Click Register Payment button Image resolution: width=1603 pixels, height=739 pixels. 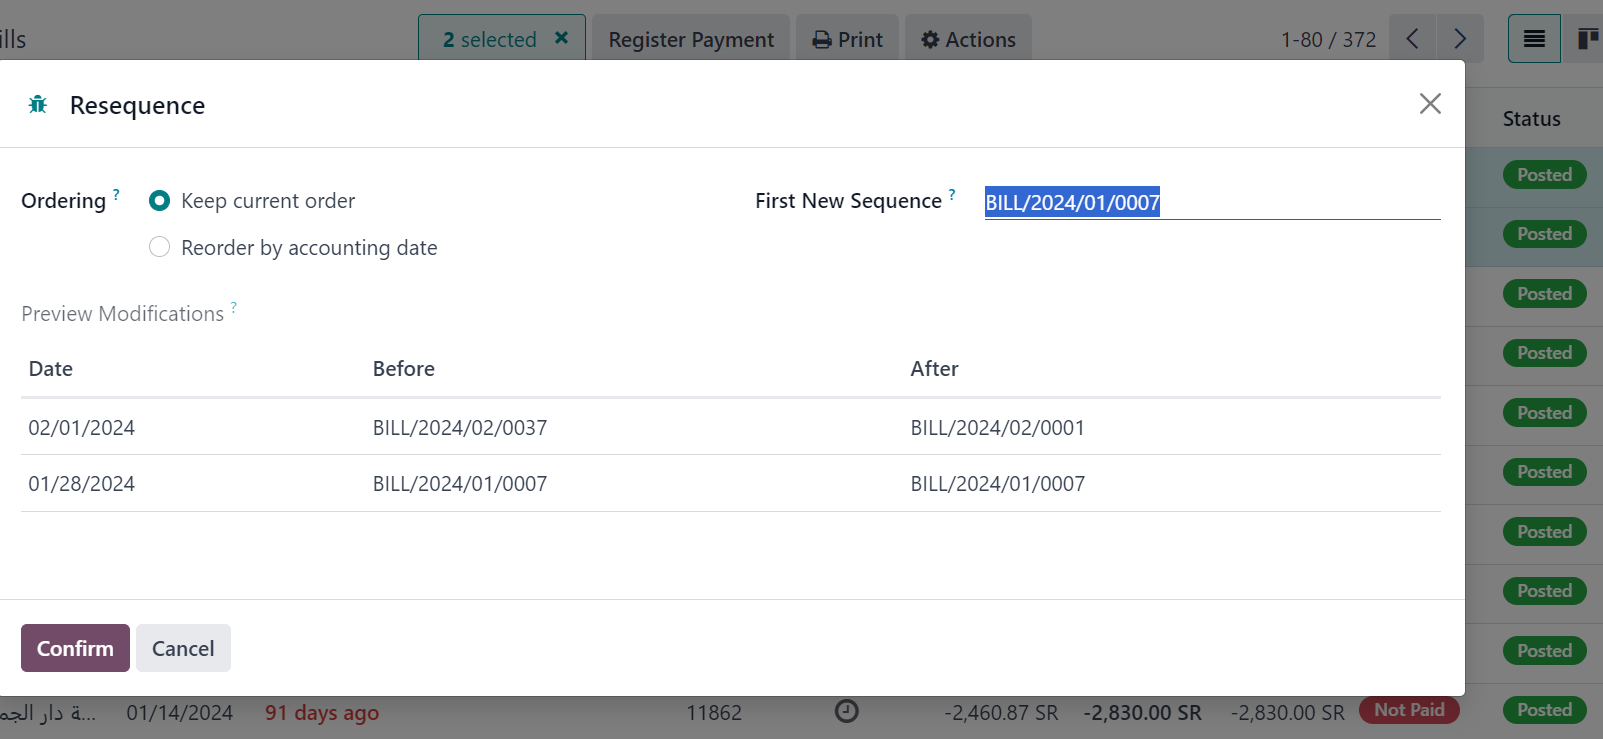click(691, 39)
